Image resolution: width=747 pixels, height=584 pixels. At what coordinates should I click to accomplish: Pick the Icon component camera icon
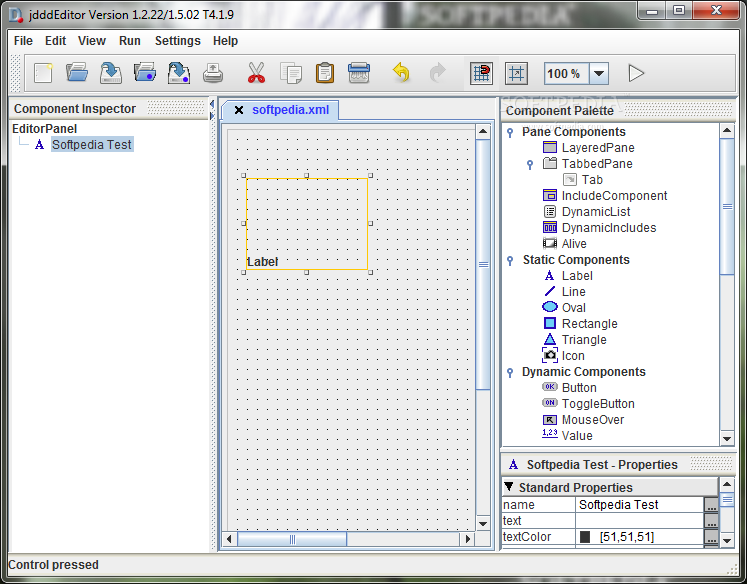point(550,355)
